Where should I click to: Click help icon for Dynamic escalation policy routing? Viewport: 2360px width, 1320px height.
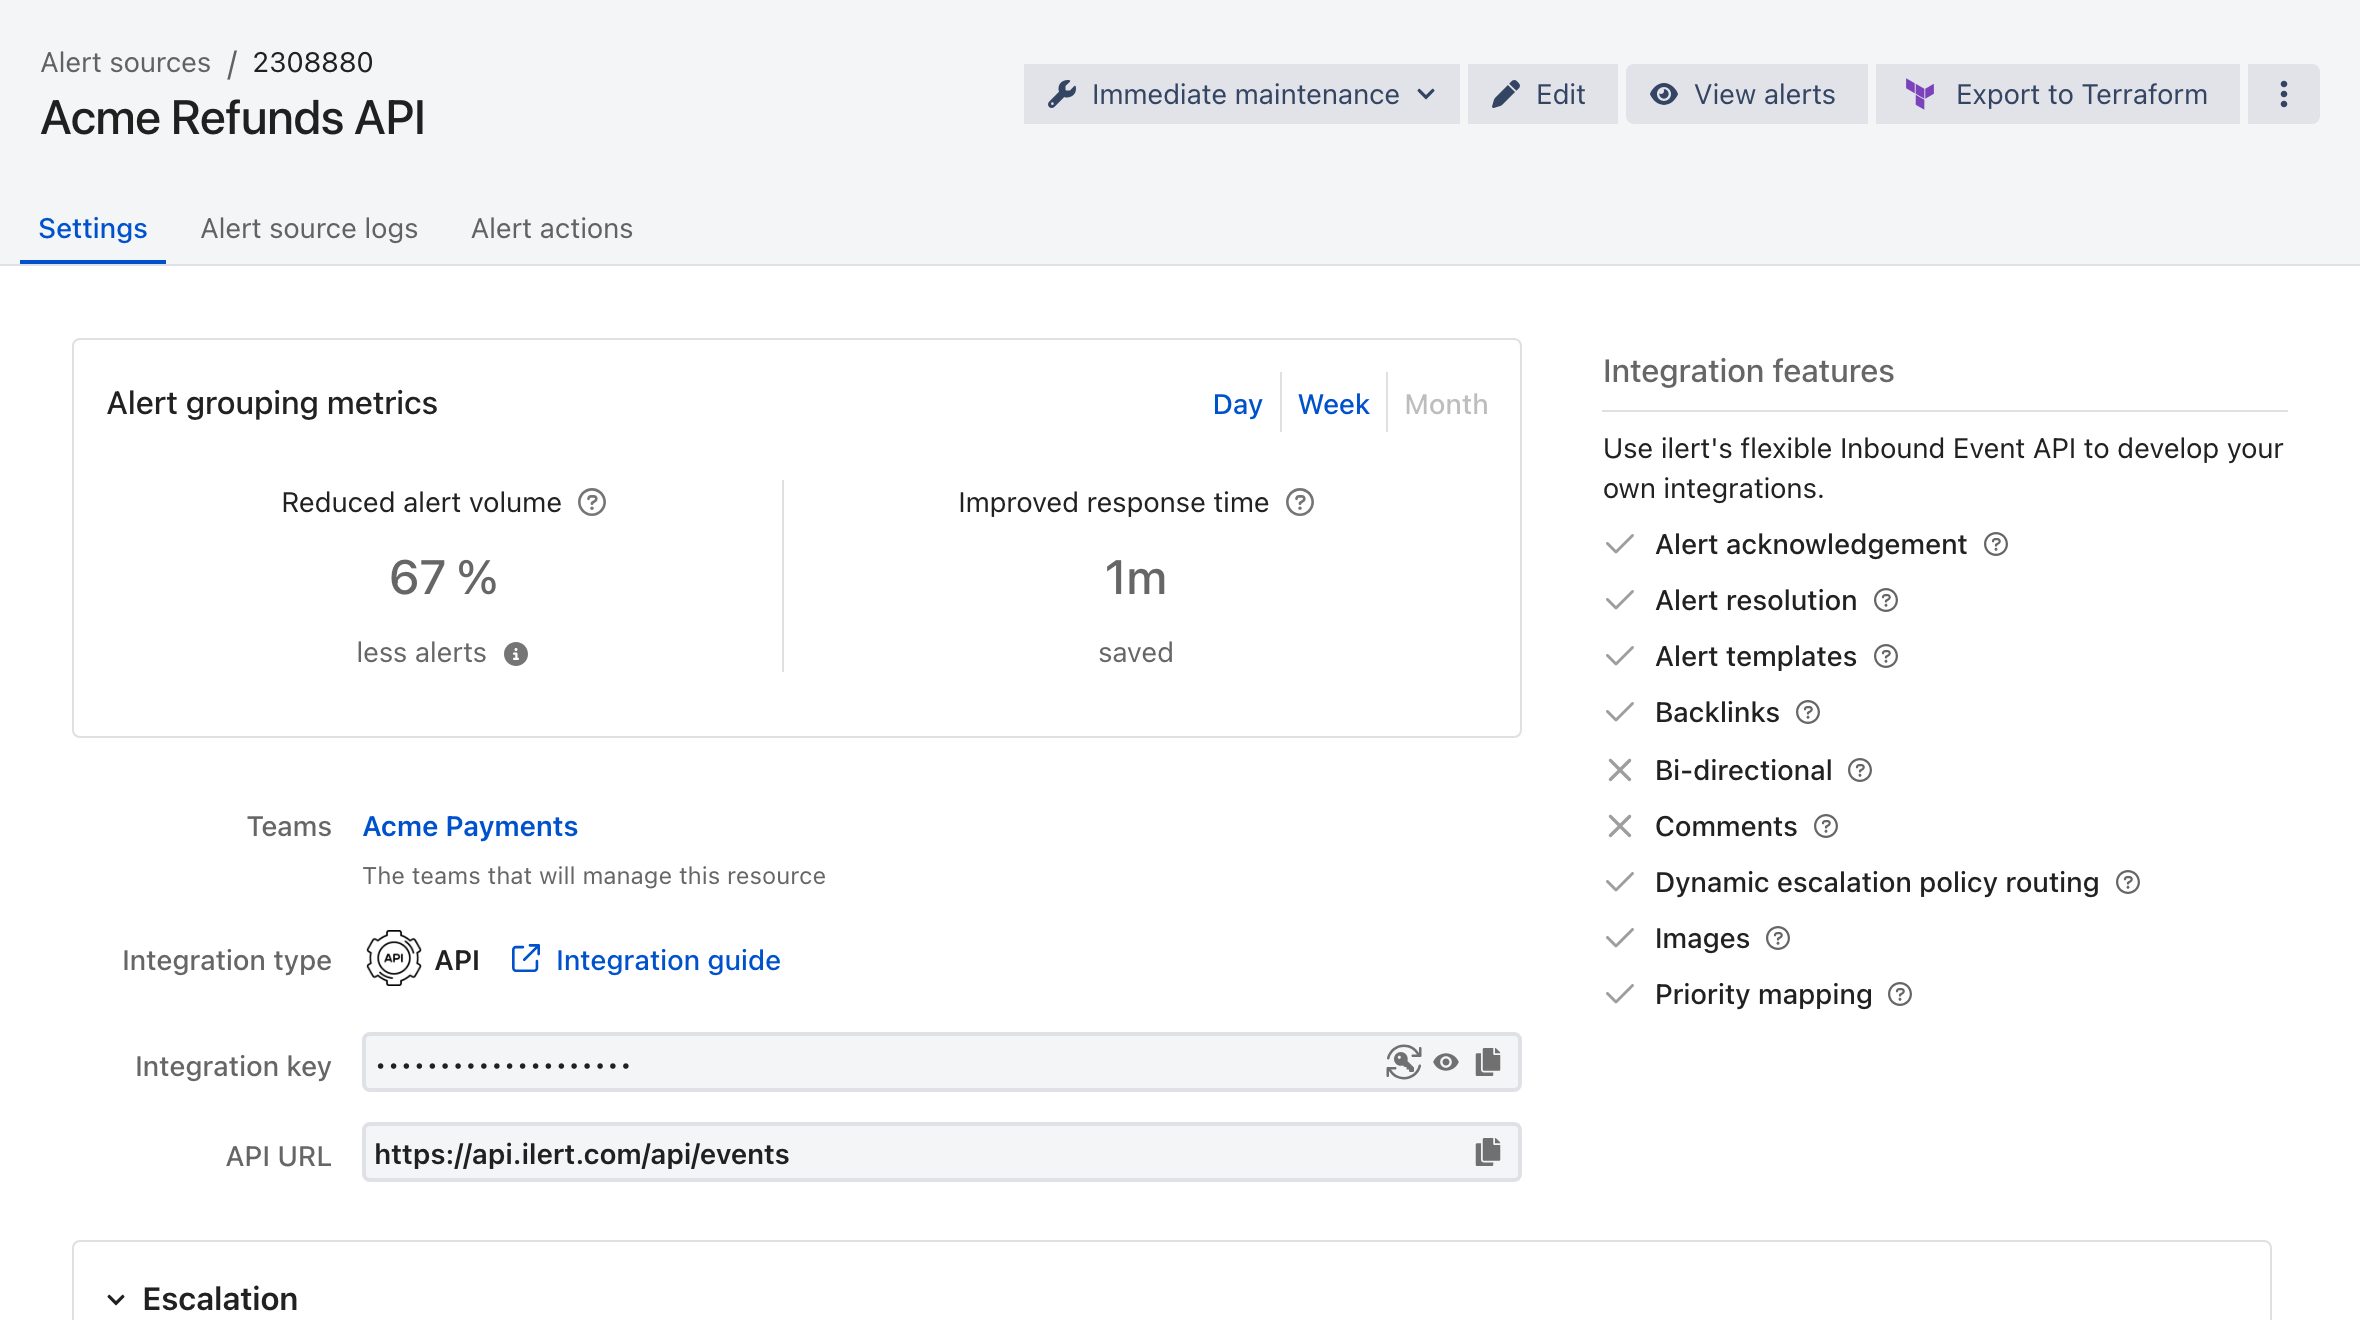2128,882
